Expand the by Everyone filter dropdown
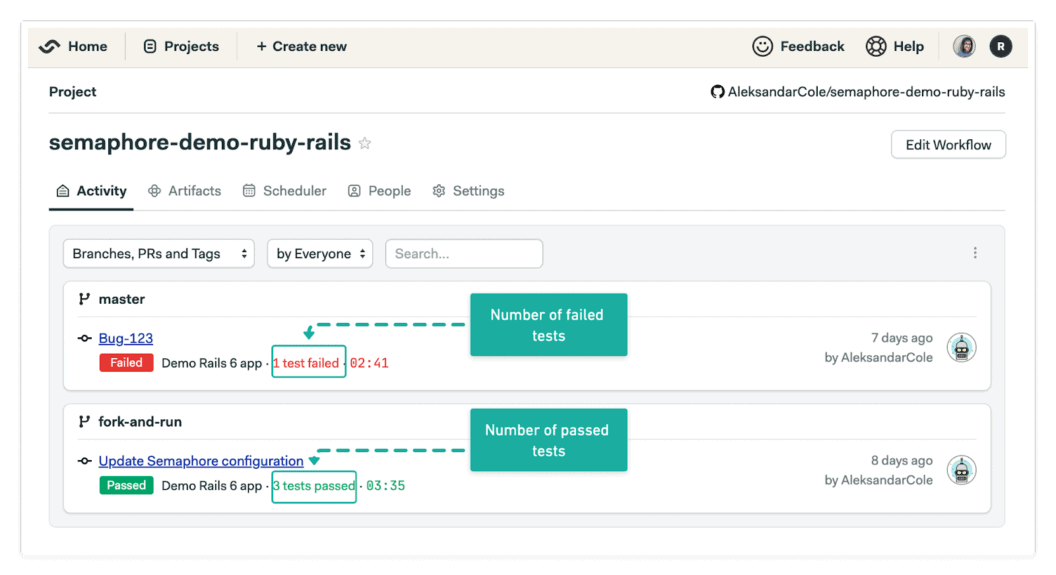The width and height of the screenshot is (1056, 575). [320, 254]
